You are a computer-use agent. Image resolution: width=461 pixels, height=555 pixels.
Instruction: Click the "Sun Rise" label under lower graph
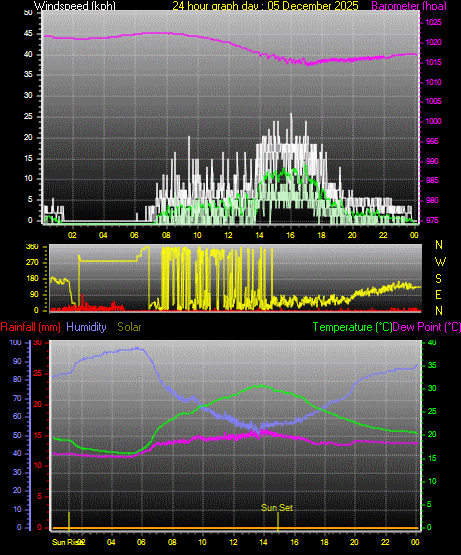(x=66, y=542)
